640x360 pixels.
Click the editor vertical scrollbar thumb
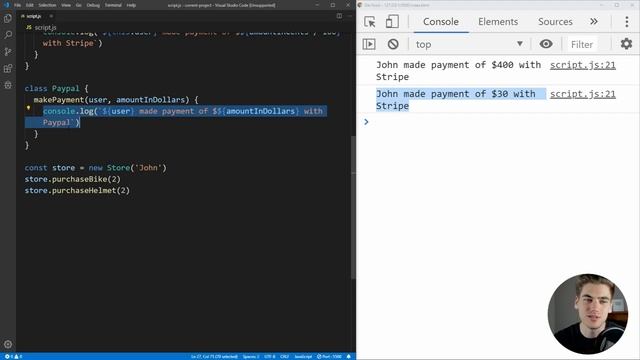[x=353, y=207]
